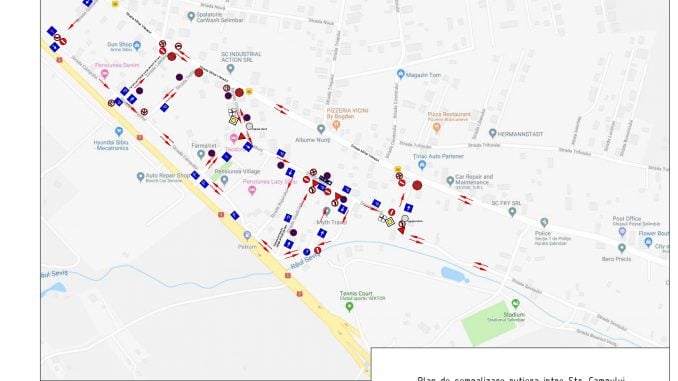Viewport: 678px width, 381px height.
Task: Click the Tiriac Auto Partener pin
Action: tap(422, 165)
